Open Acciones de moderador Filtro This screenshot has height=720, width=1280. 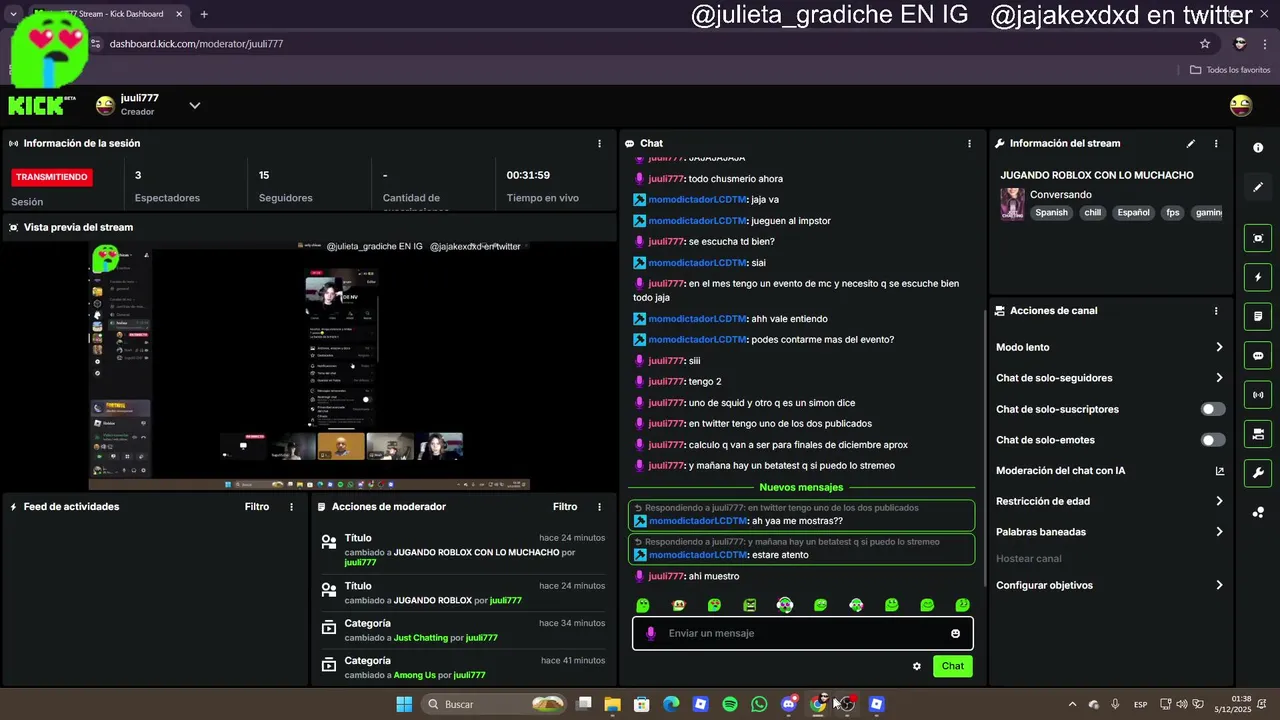(565, 507)
